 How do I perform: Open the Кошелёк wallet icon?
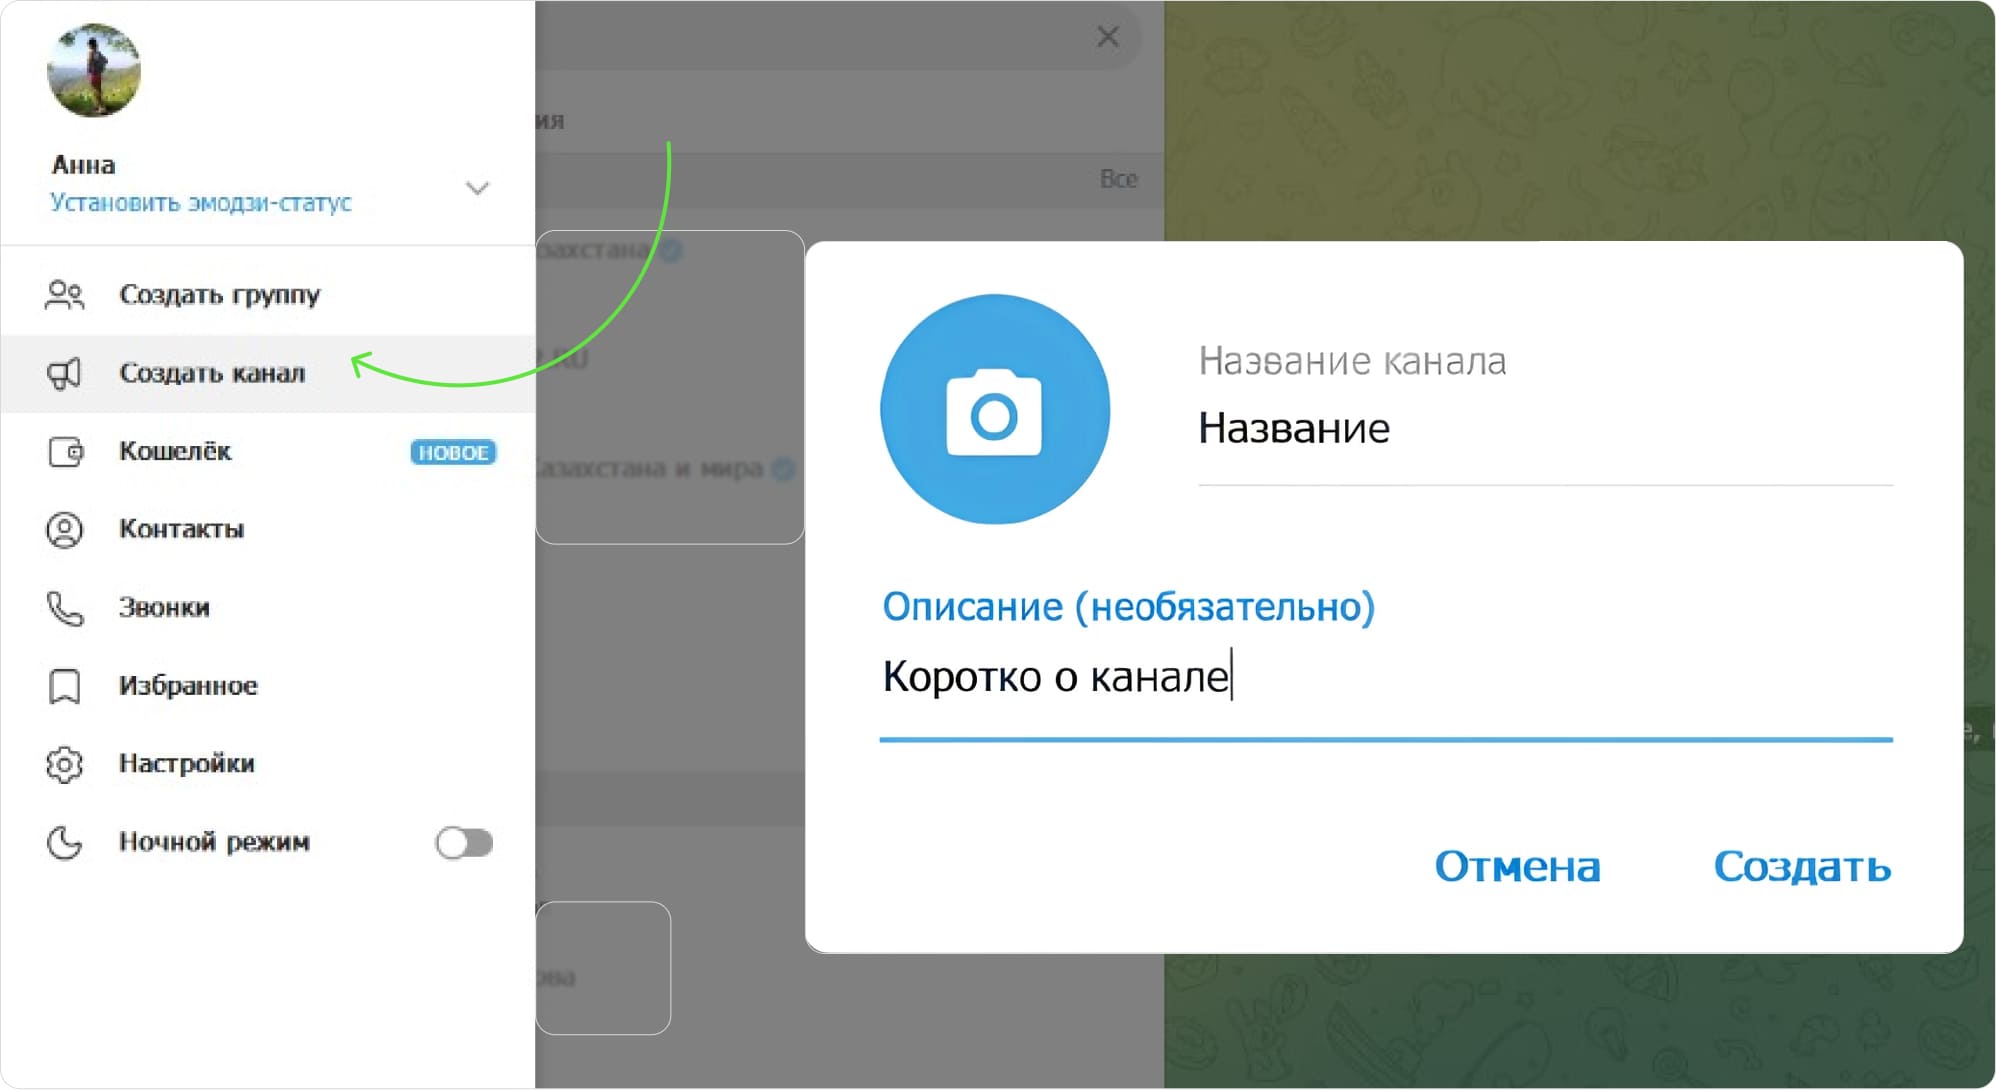65,451
